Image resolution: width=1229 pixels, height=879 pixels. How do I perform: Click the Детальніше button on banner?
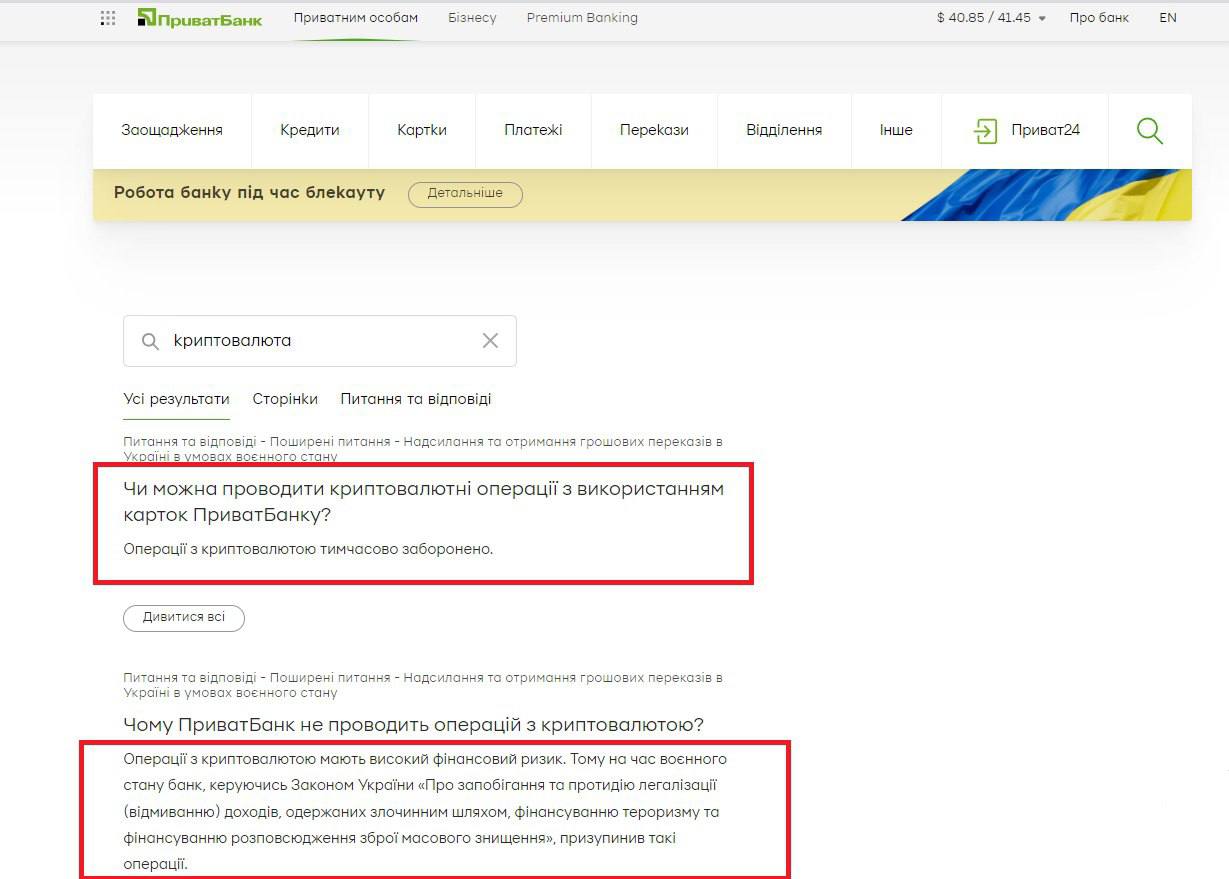pyautogui.click(x=465, y=193)
